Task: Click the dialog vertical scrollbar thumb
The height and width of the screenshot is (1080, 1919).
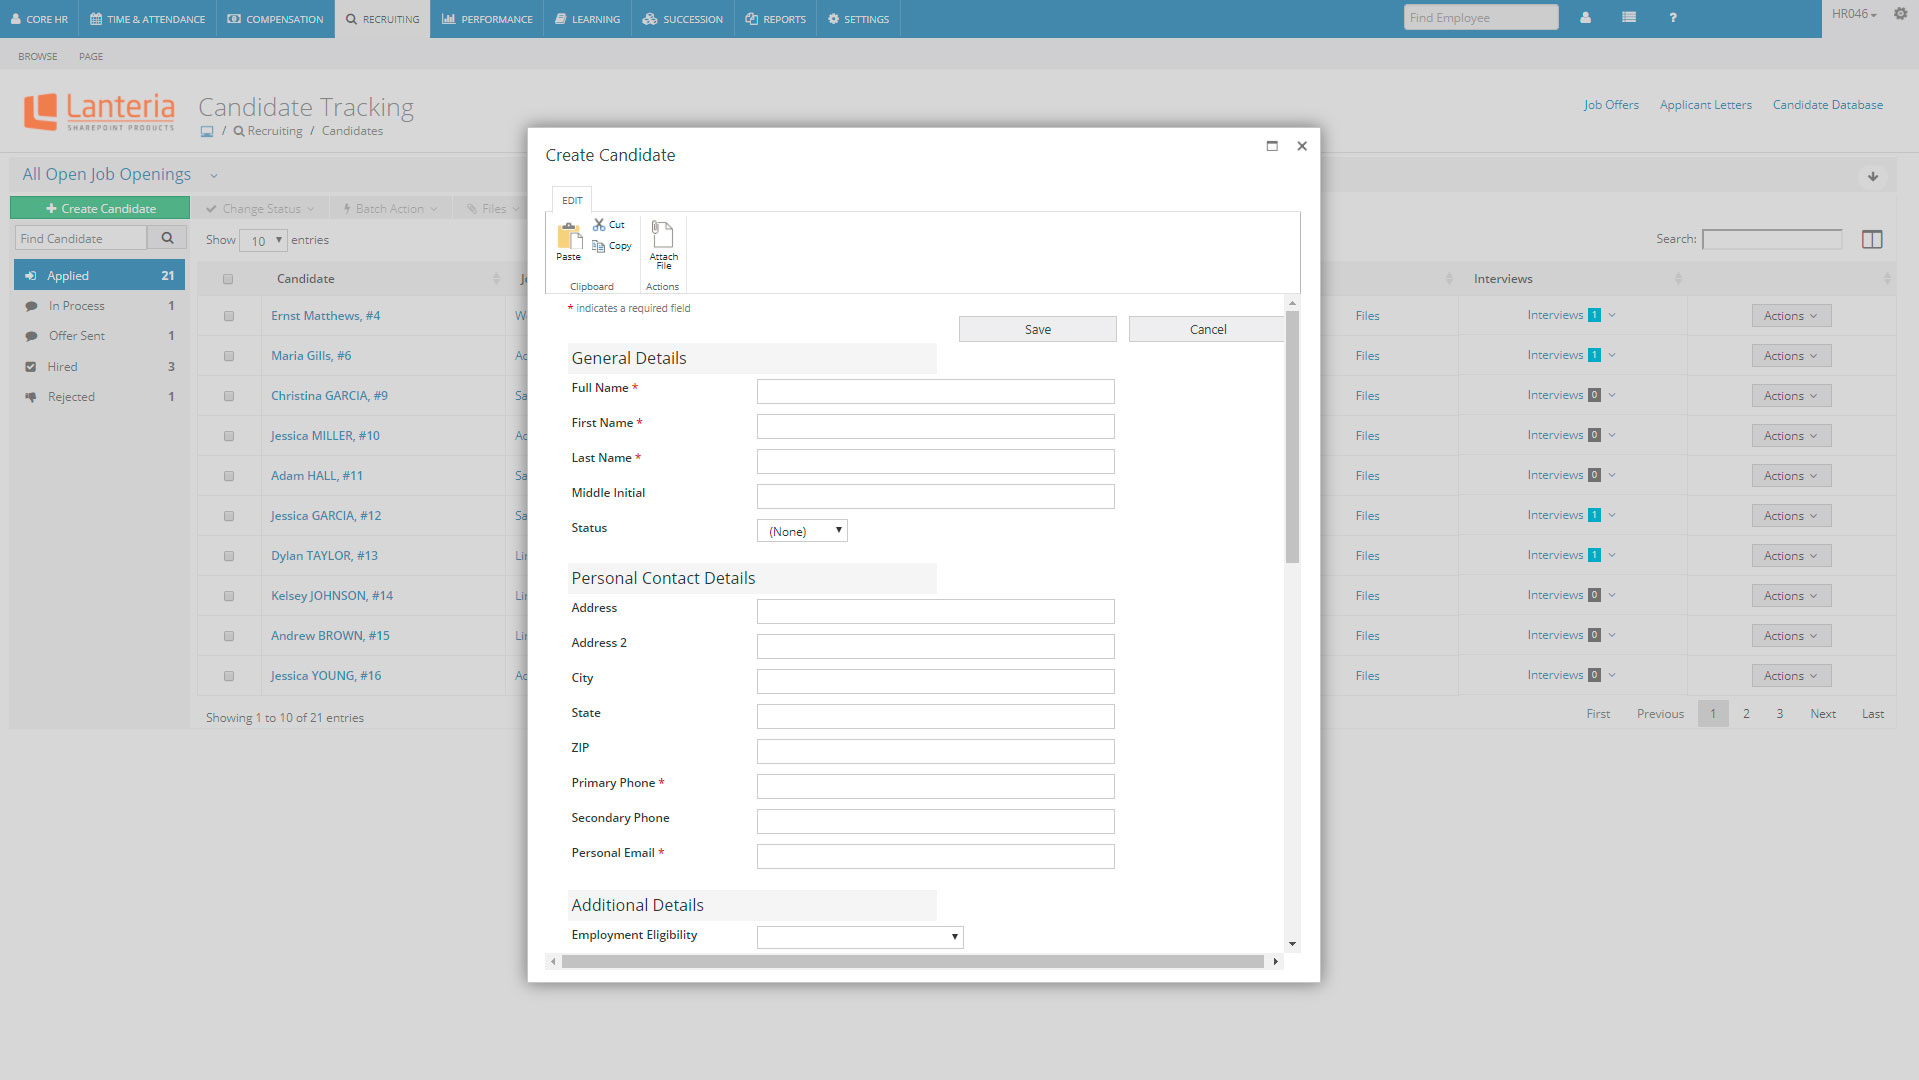Action: 1292,437
